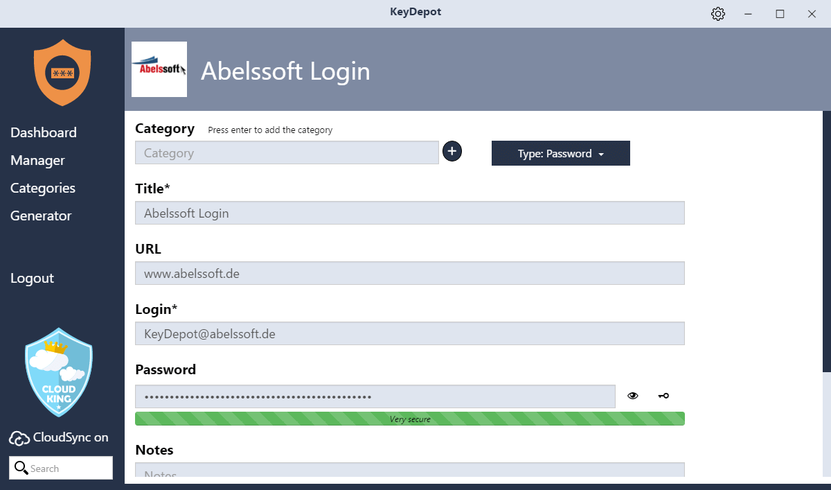The width and height of the screenshot is (831, 490).
Task: Focus the sidebar Search box
Action: (61, 468)
